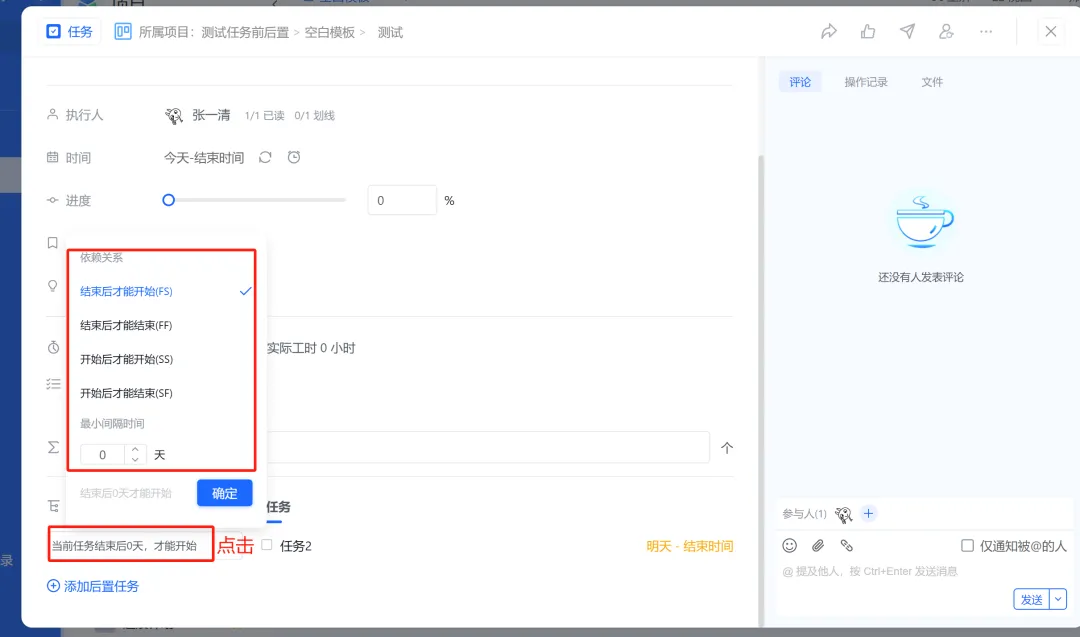Screen dimensions: 1080x637
Task: Click breadcrumb 测试任务前后置 project link
Action: [x=245, y=32]
